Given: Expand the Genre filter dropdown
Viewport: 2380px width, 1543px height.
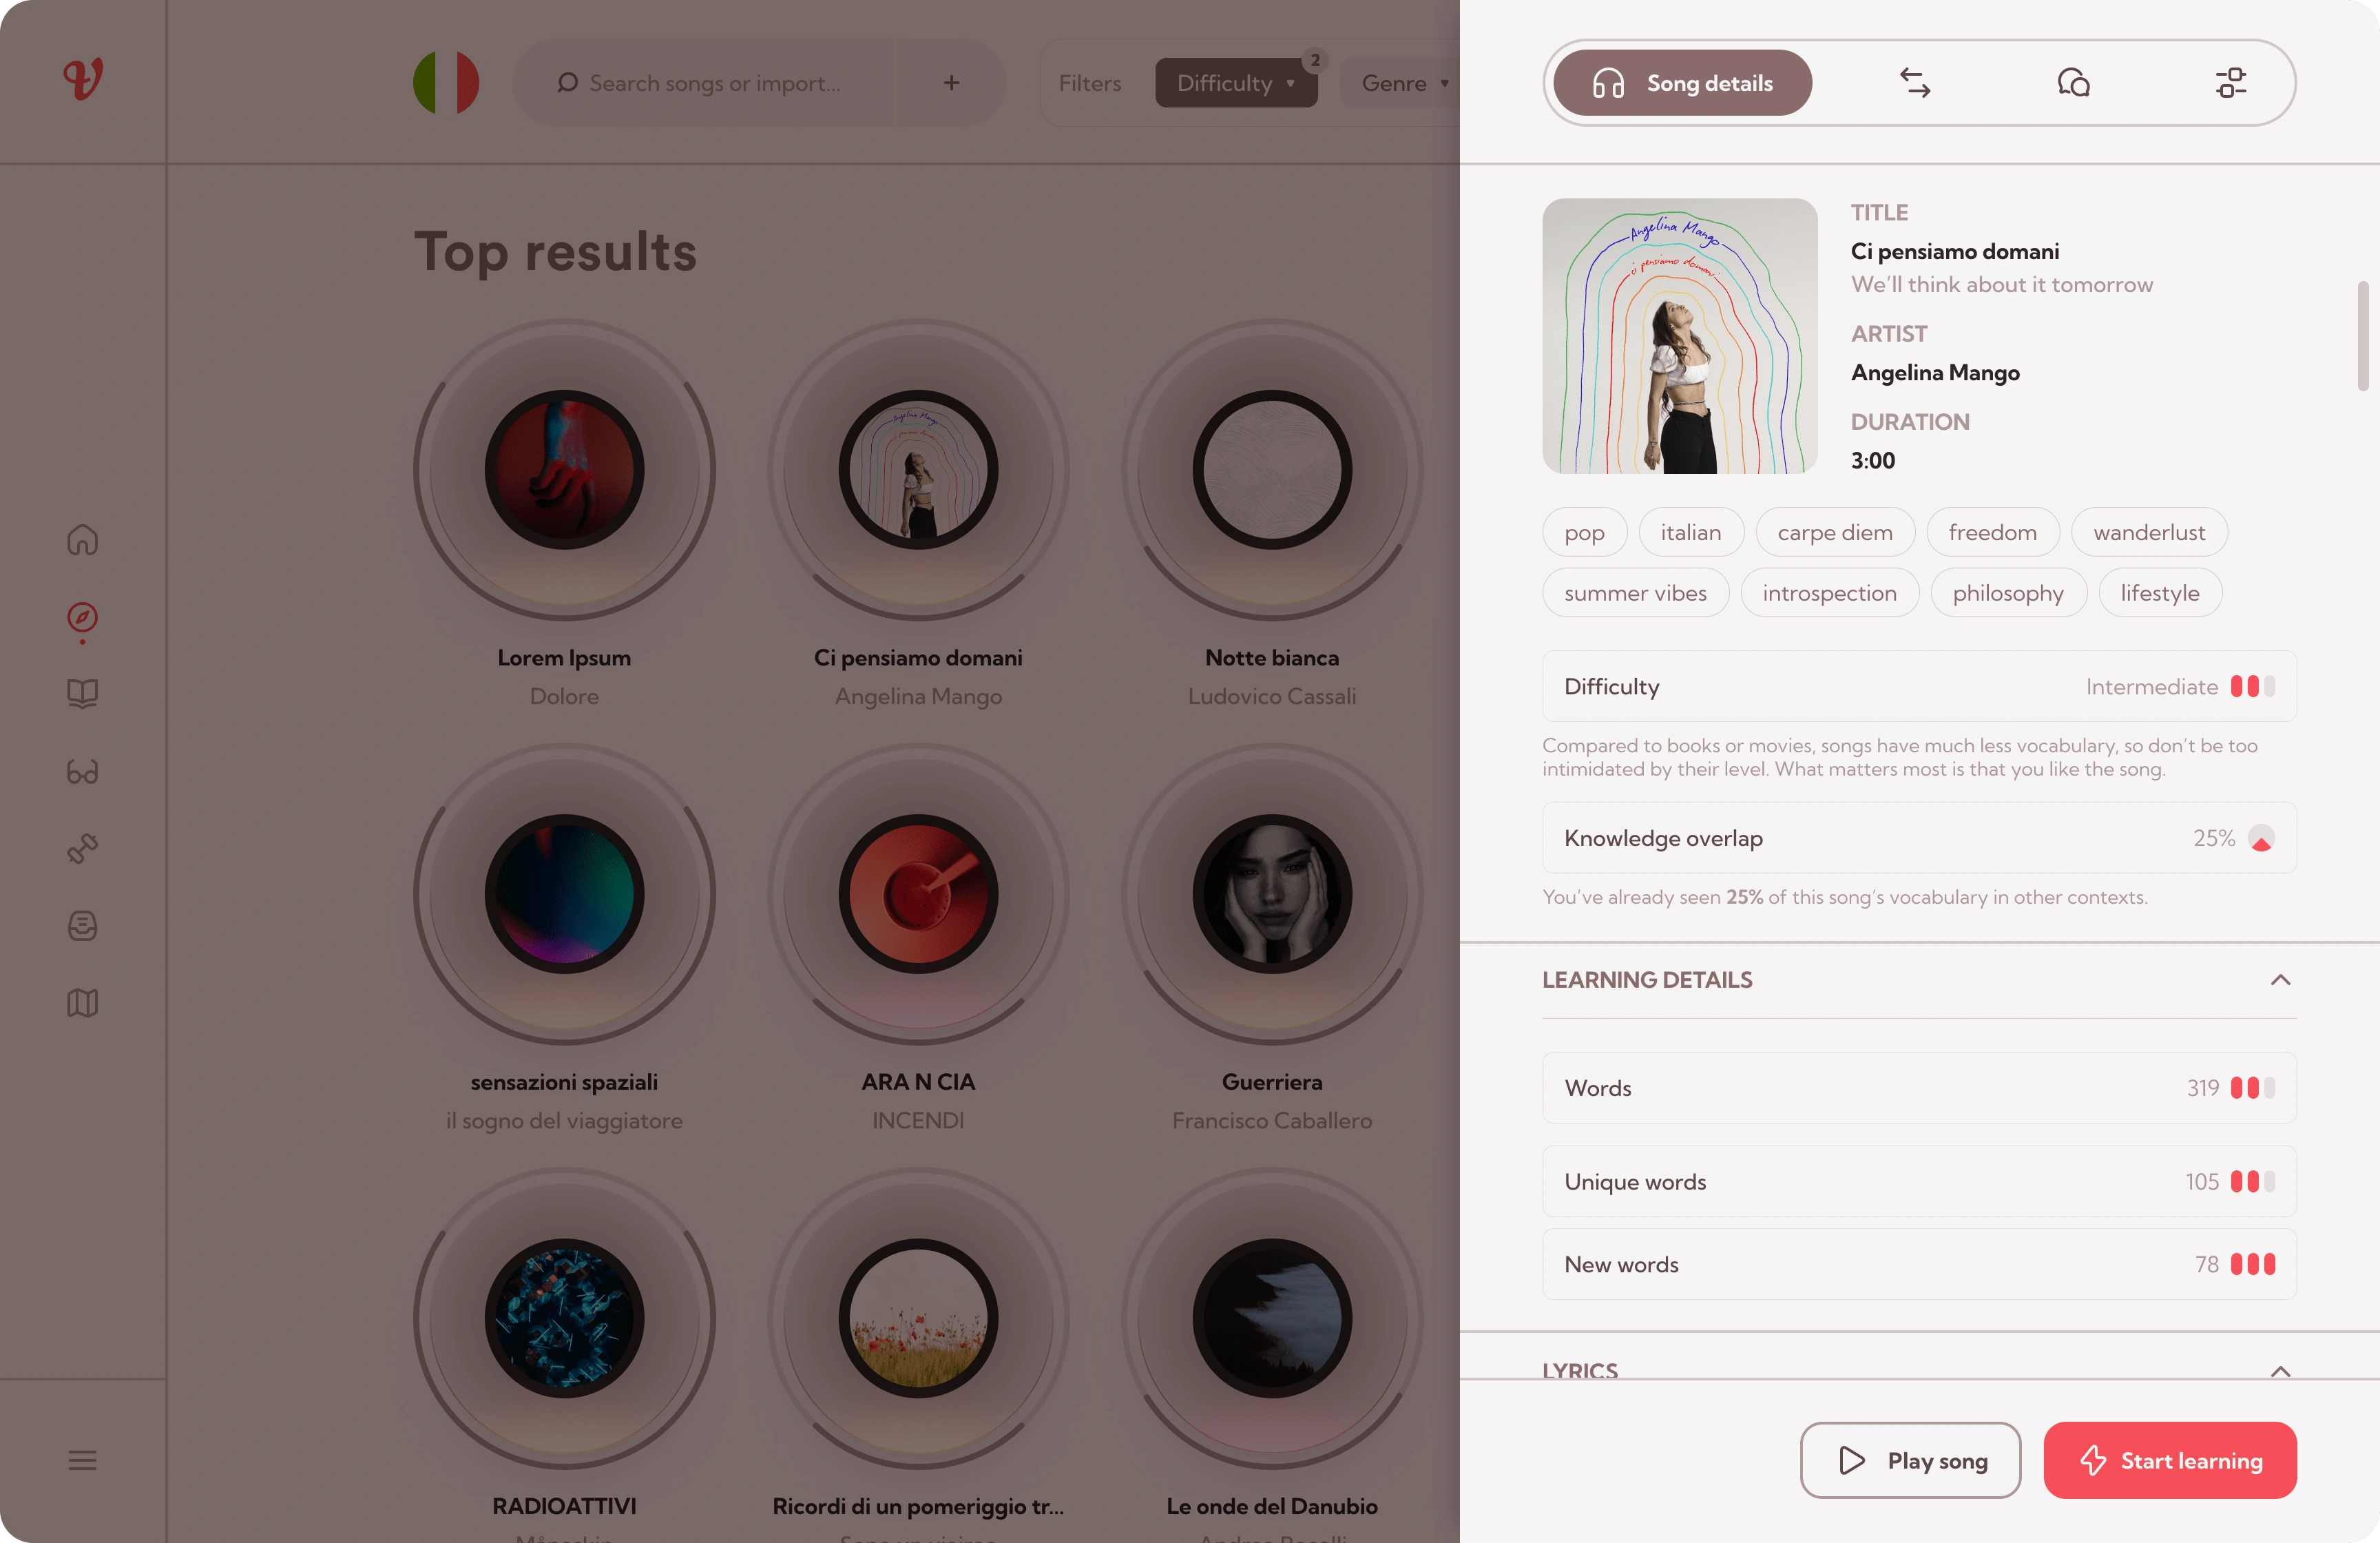Looking at the screenshot, I should 1405,81.
